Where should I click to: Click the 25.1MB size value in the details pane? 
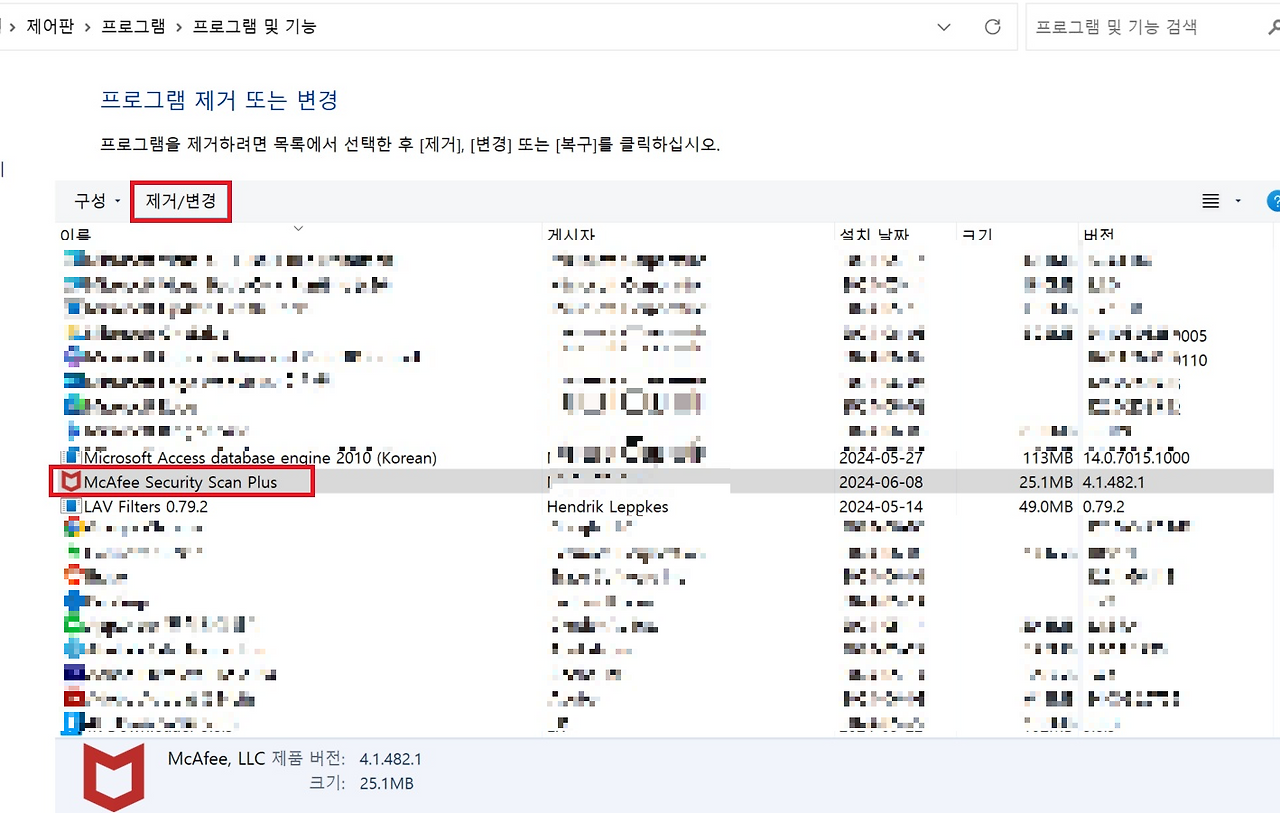[386, 783]
